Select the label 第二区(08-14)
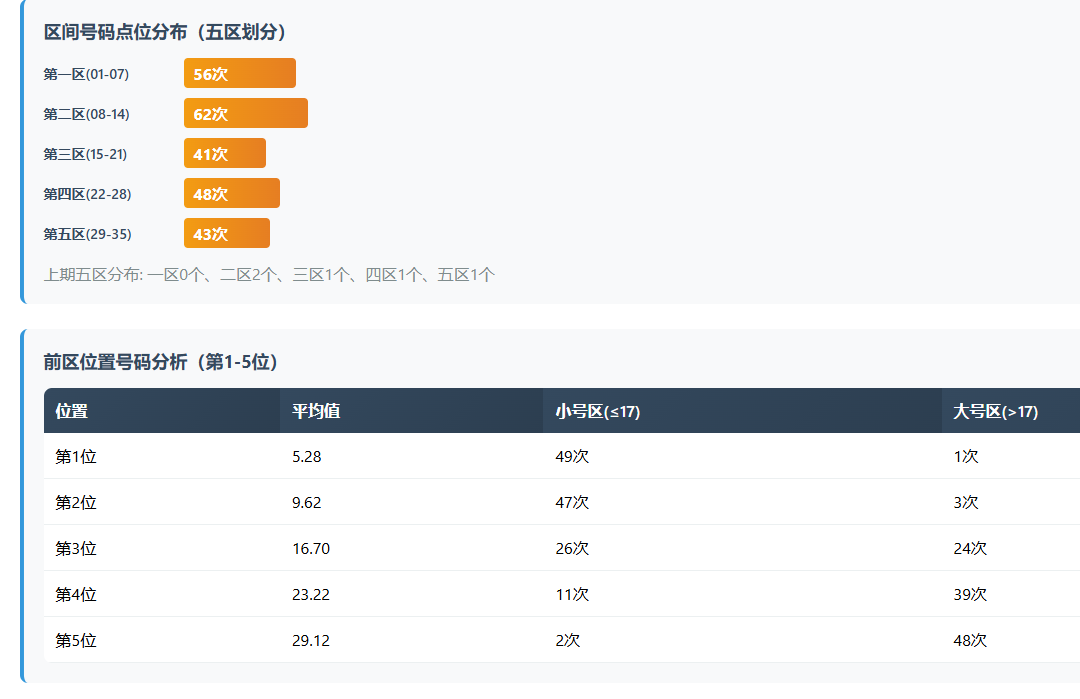The height and width of the screenshot is (699, 1080). [x=86, y=114]
